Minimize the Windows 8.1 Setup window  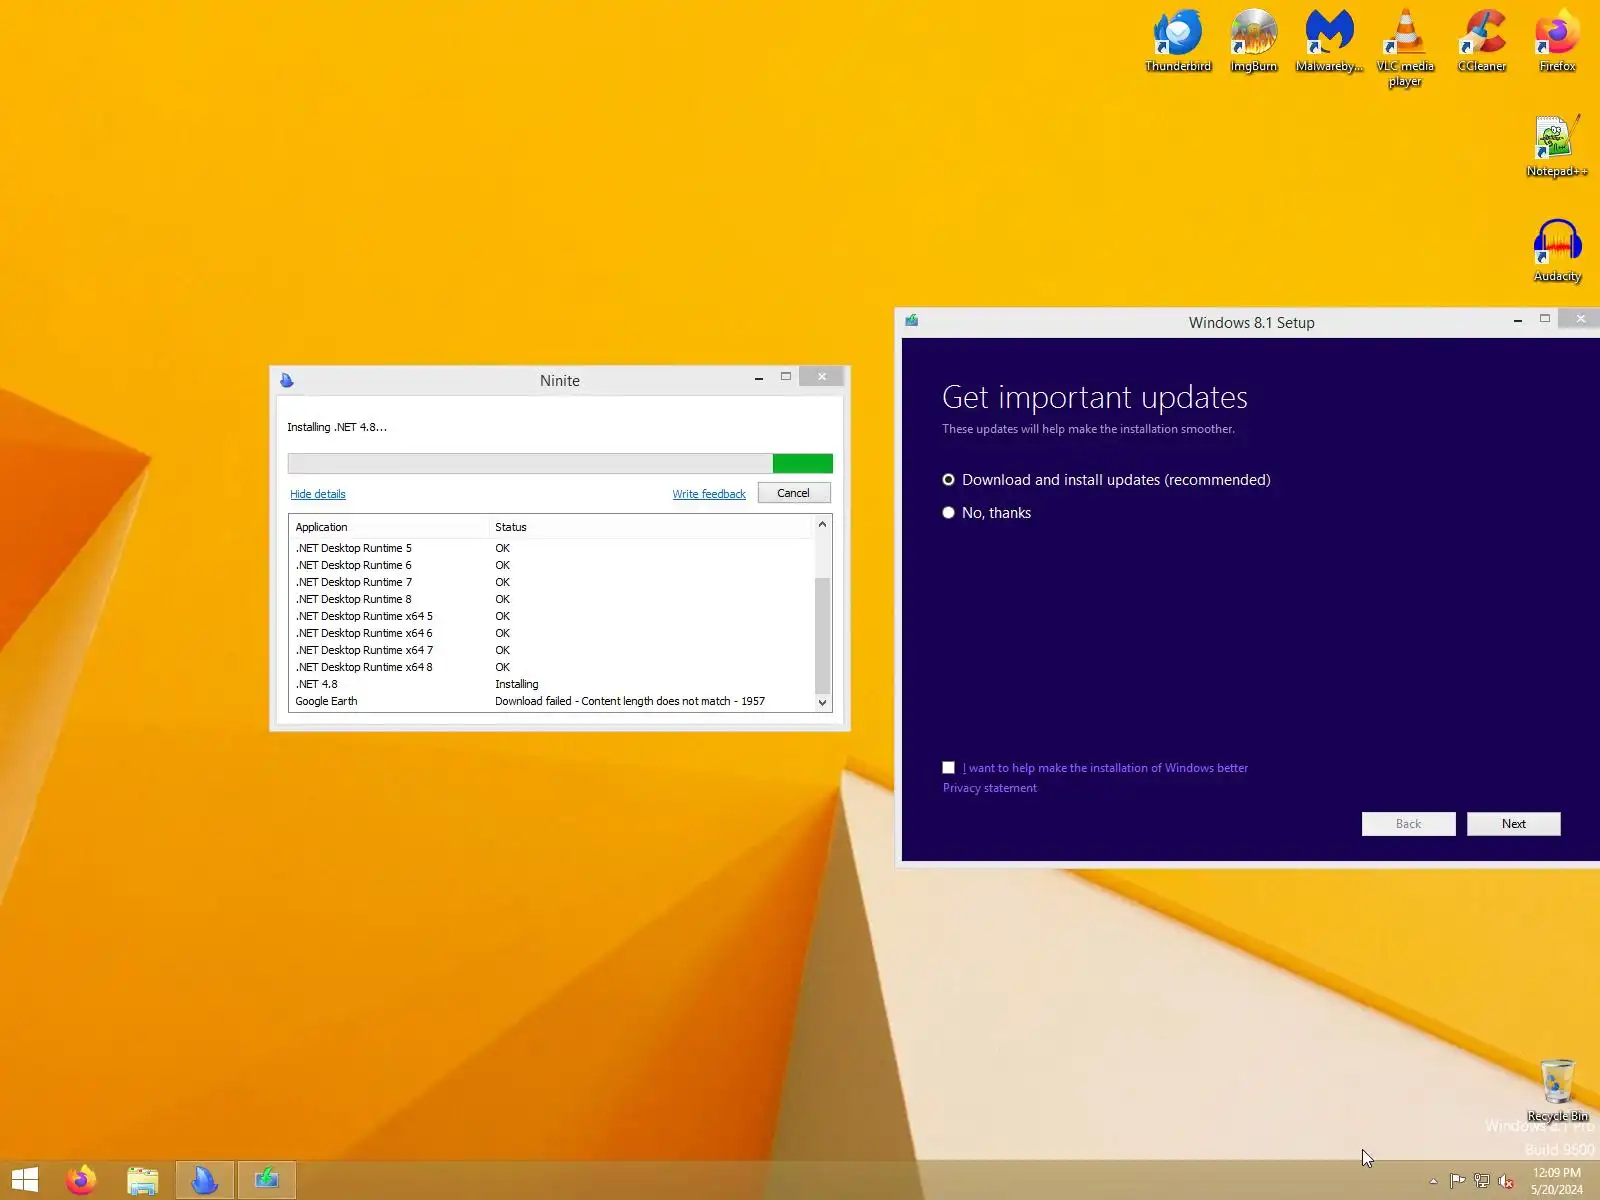[1518, 319]
